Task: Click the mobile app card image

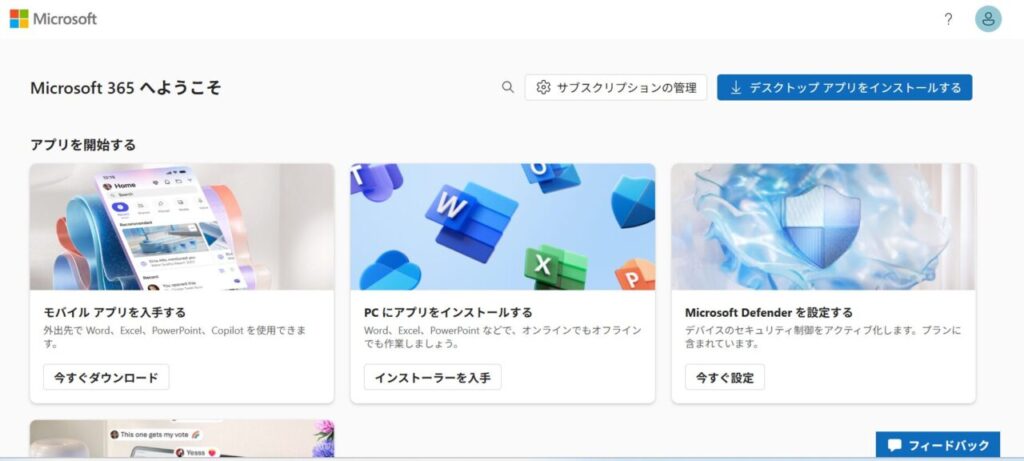Action: tap(182, 227)
